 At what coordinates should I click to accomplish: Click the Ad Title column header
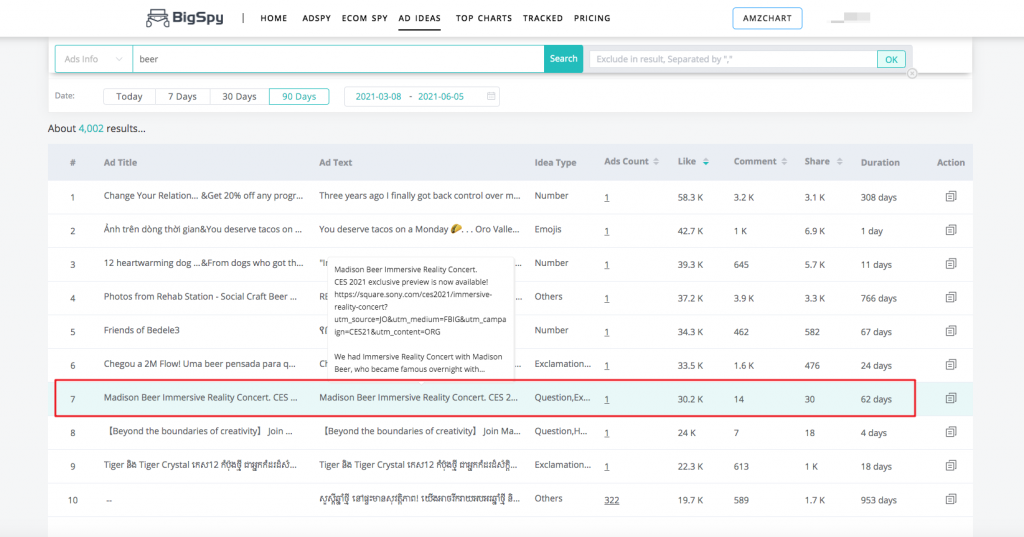(120, 163)
